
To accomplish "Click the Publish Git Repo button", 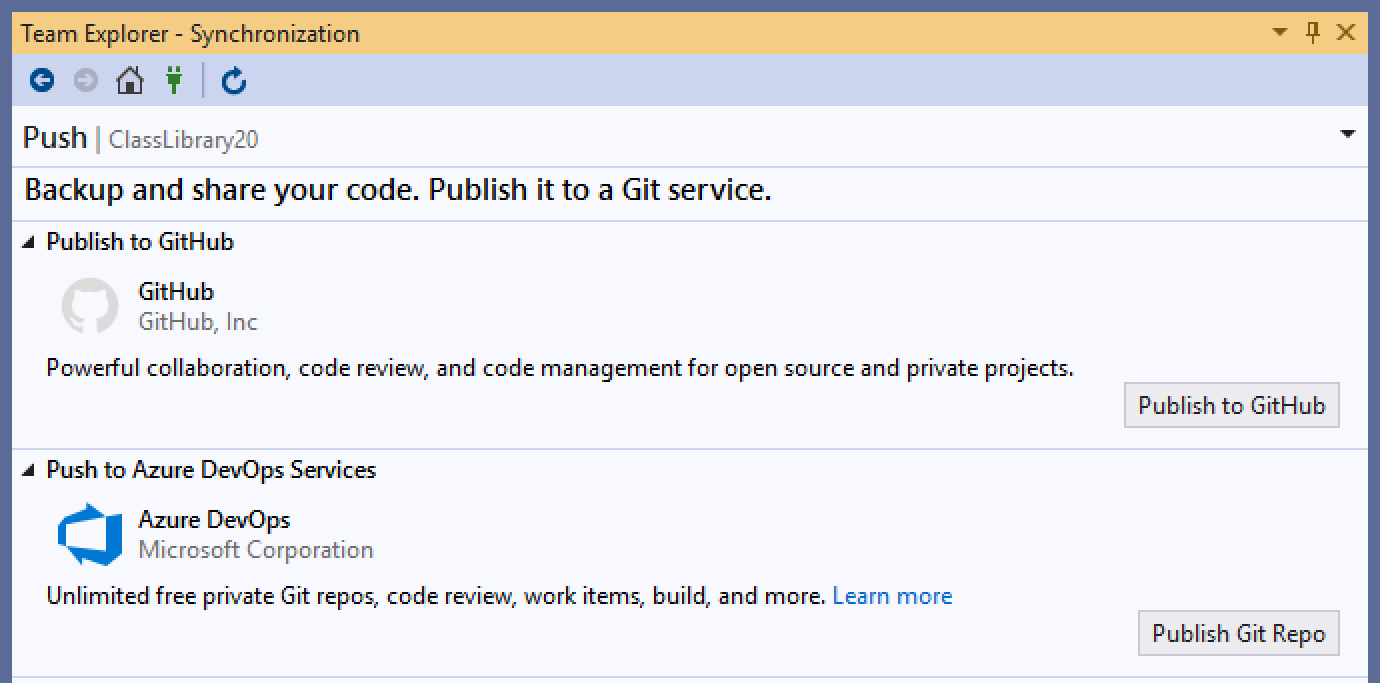I will tap(1239, 633).
